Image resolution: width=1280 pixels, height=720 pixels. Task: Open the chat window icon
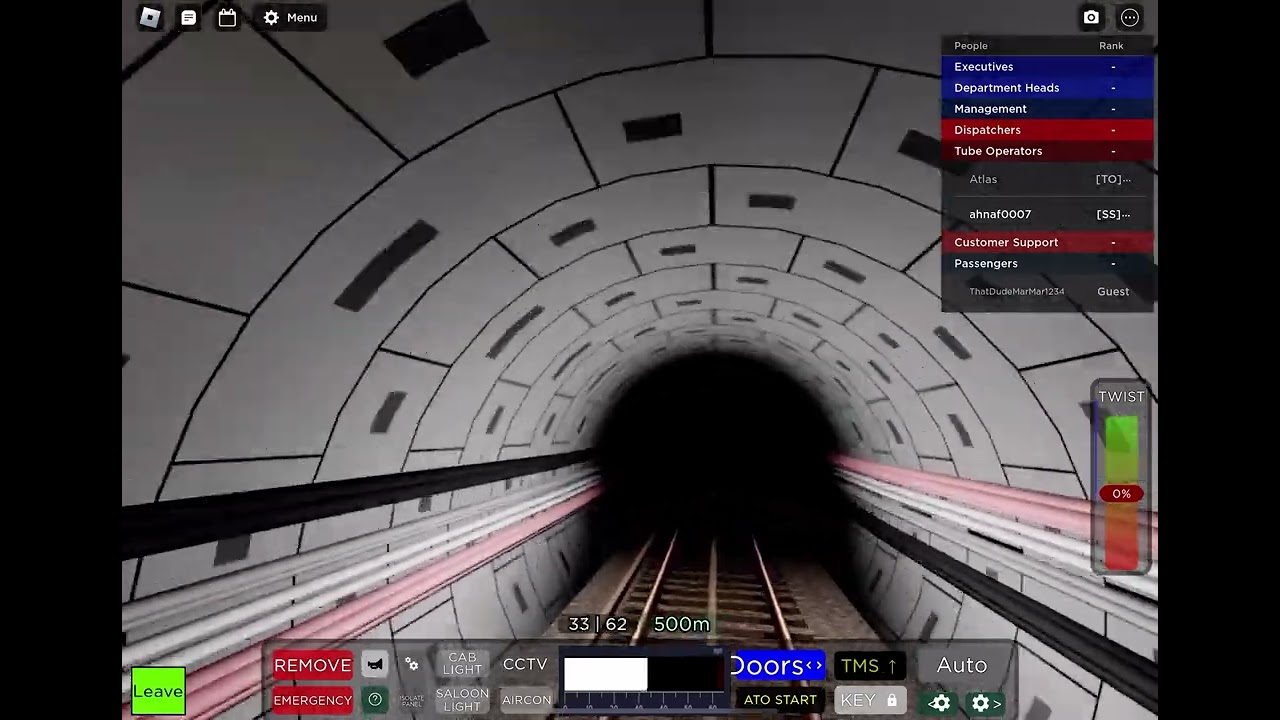click(188, 17)
